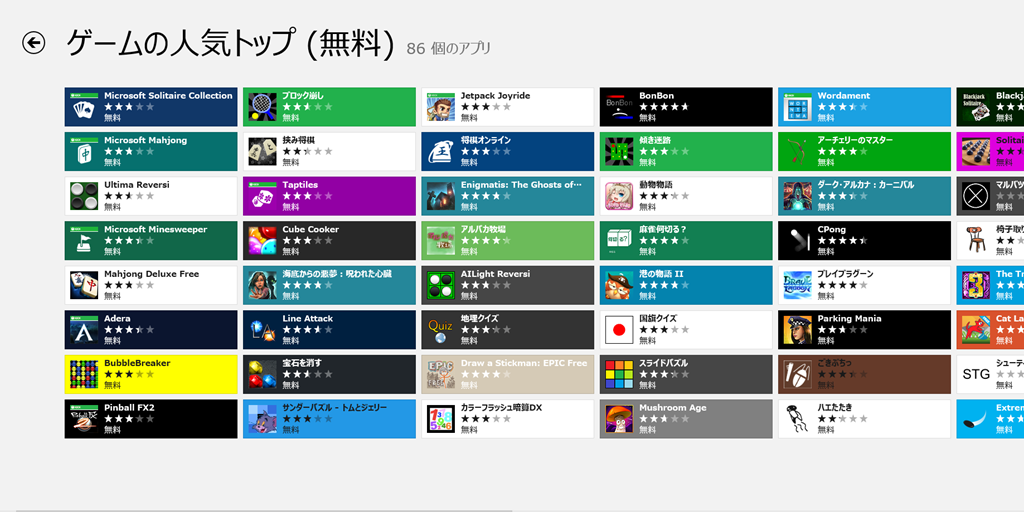This screenshot has height=512, width=1024.
Task: Click the Line Attack icon
Action: click(262, 330)
